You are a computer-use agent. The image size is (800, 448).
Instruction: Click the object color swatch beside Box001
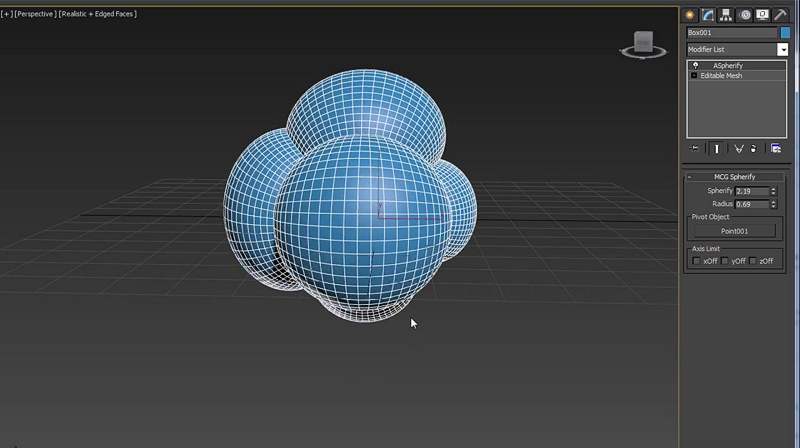point(785,33)
